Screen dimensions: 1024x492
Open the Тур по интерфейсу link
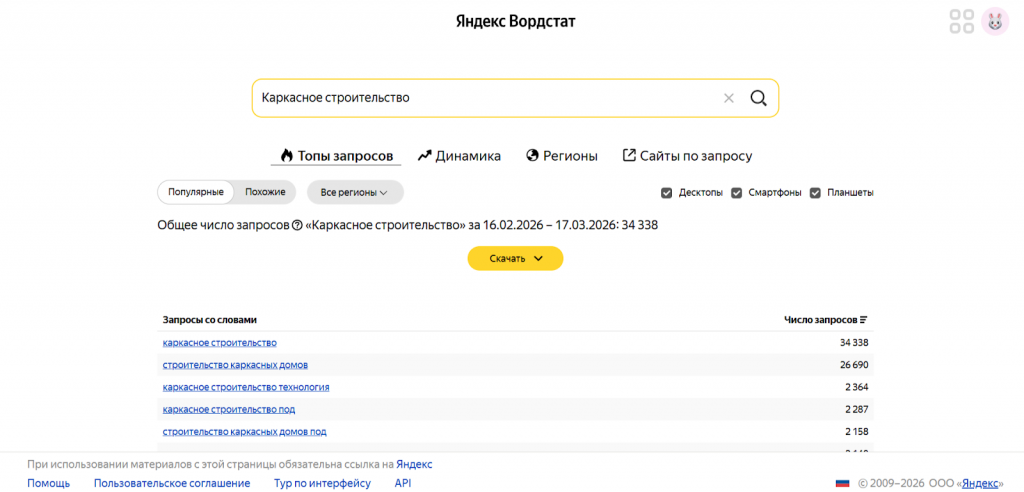pos(323,484)
